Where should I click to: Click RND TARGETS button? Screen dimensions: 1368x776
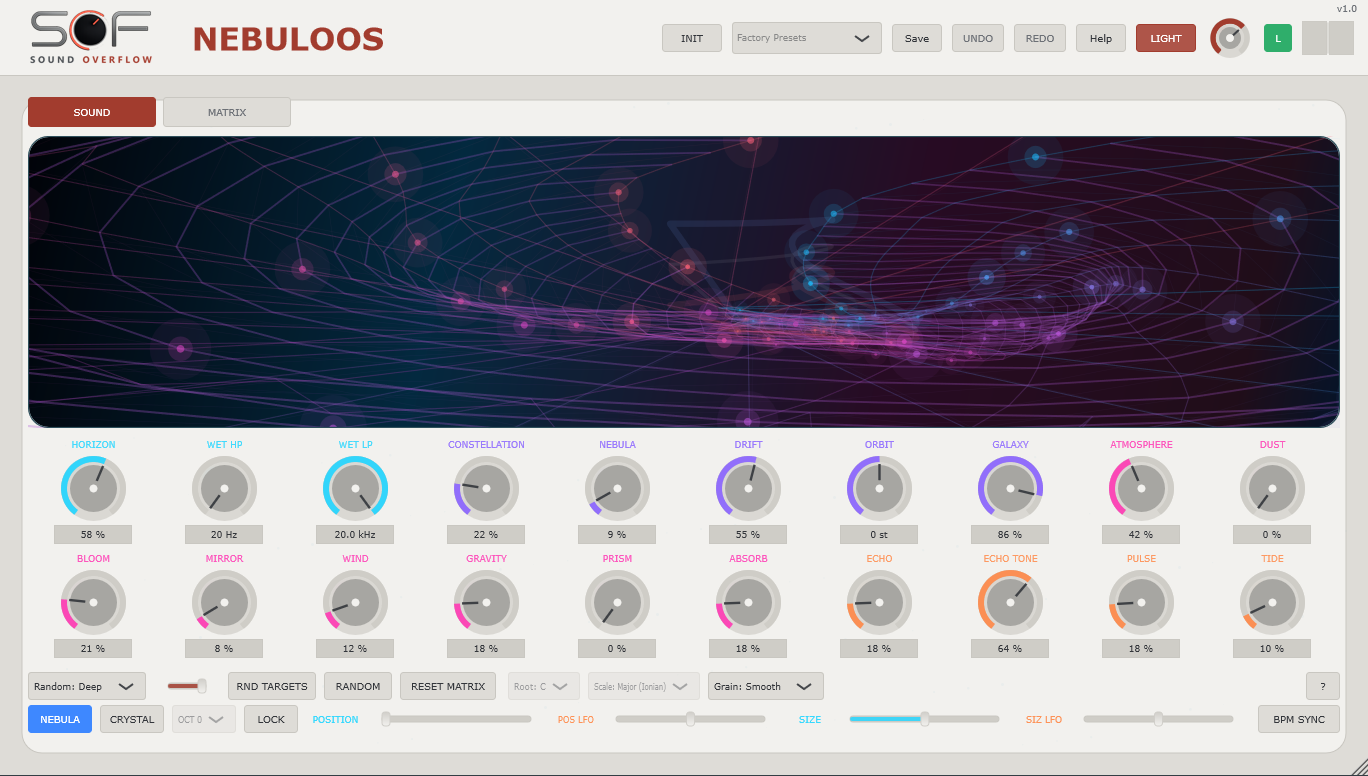coord(272,686)
